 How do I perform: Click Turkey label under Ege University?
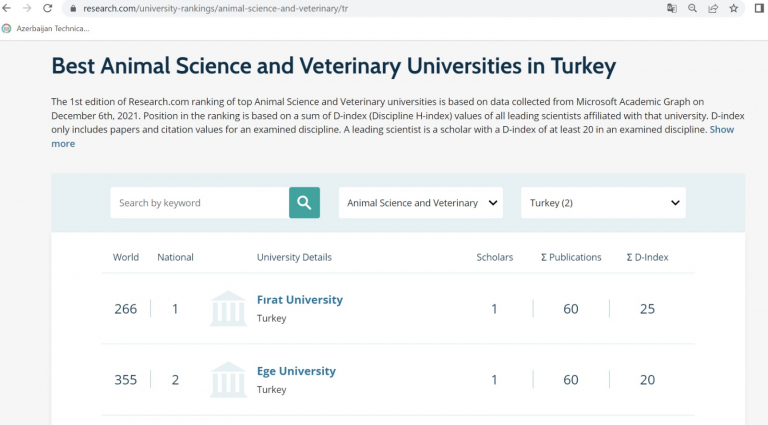271,390
